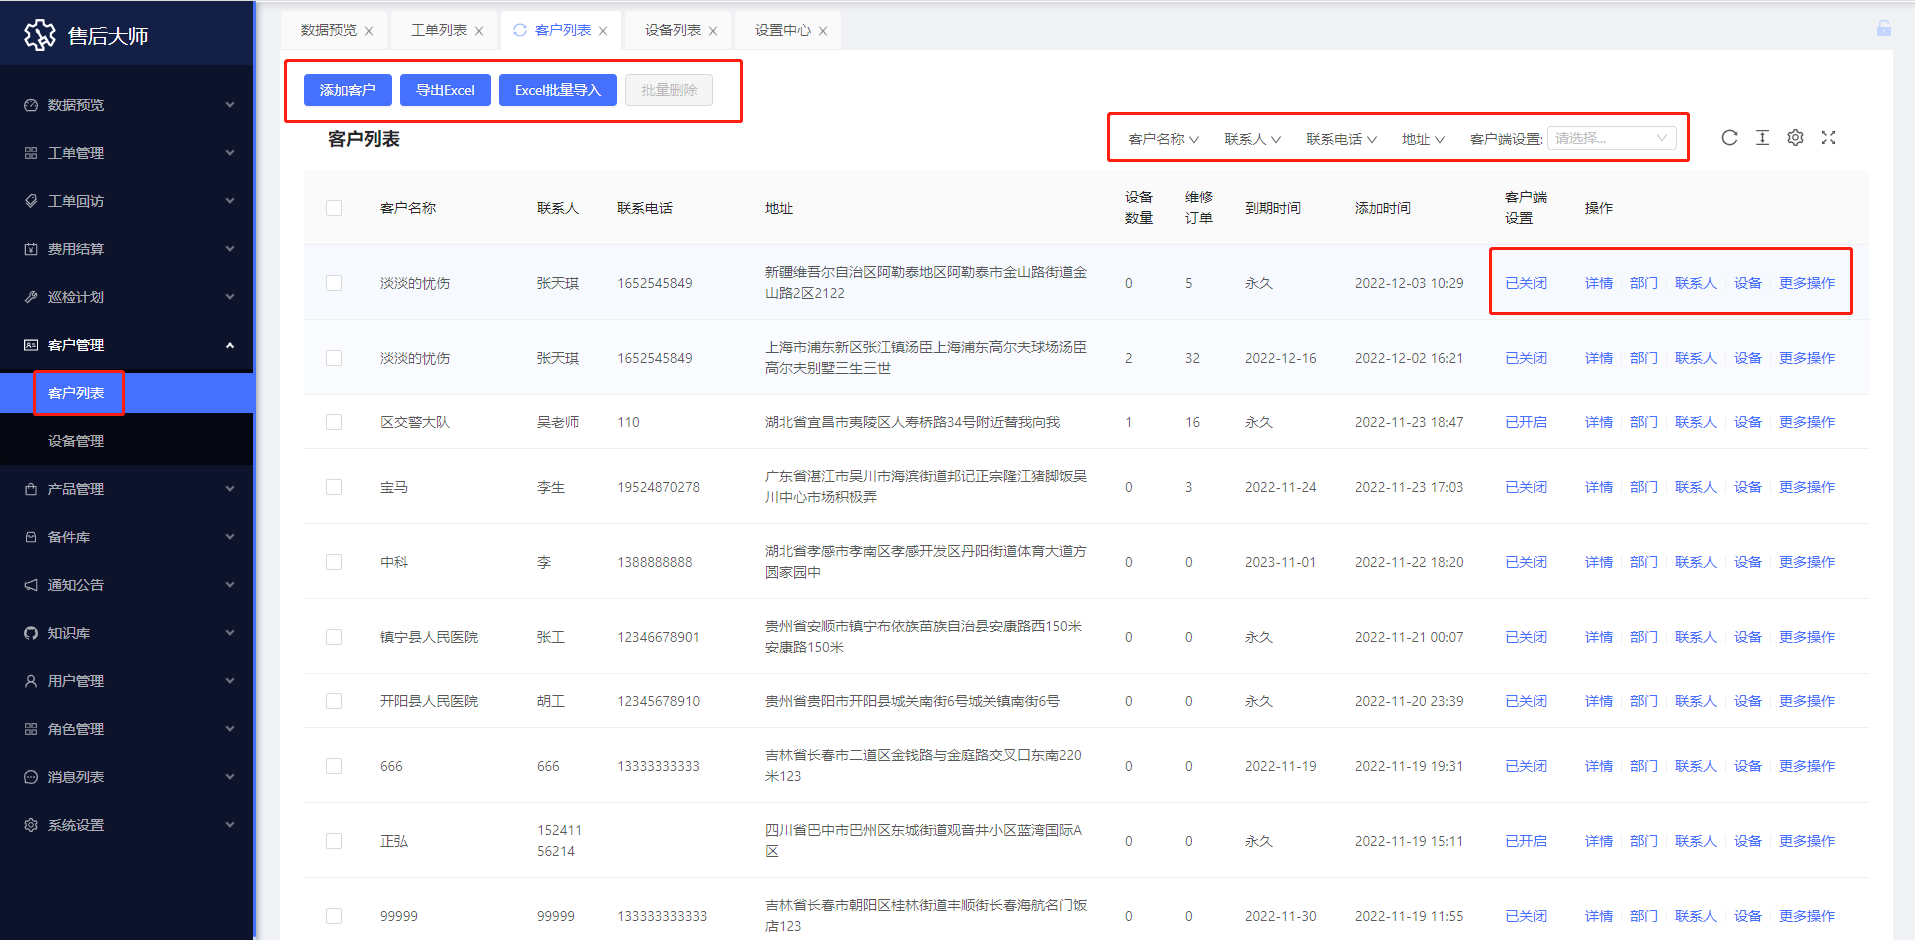Click the 售后大师 logo icon
Viewport: 1915px width, 940px height.
[40, 36]
